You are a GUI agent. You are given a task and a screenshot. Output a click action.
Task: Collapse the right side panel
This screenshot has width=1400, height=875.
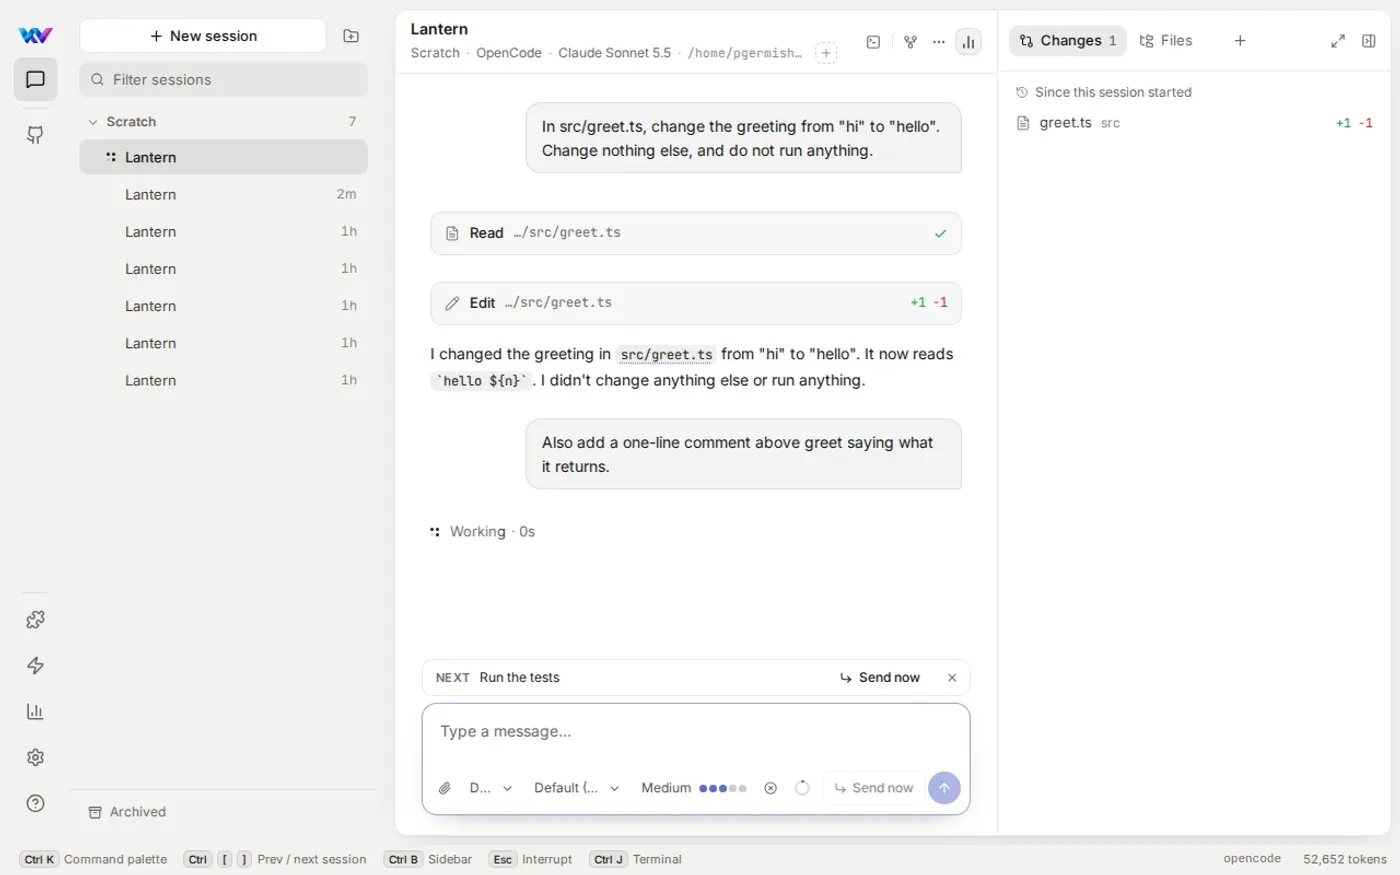pyautogui.click(x=1369, y=41)
